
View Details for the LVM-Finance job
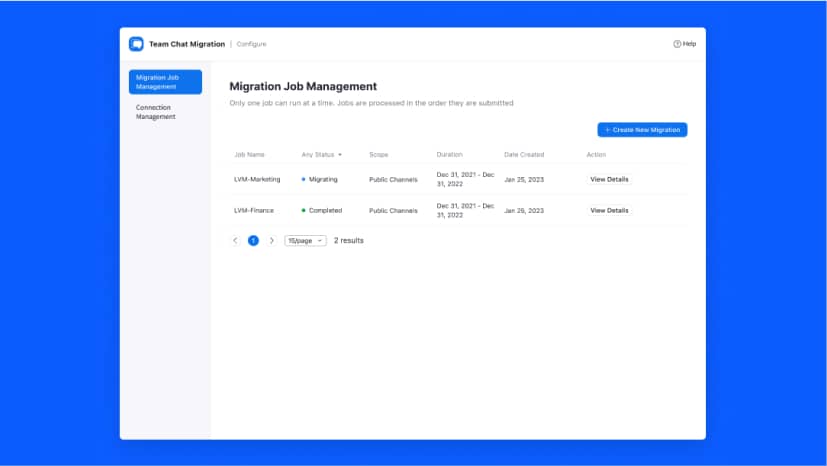pos(609,211)
